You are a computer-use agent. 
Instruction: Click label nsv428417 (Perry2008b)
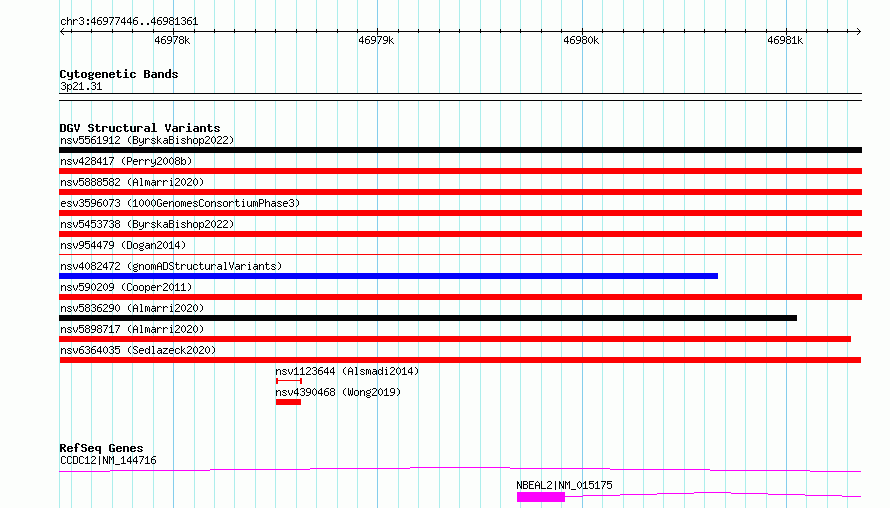click(126, 161)
